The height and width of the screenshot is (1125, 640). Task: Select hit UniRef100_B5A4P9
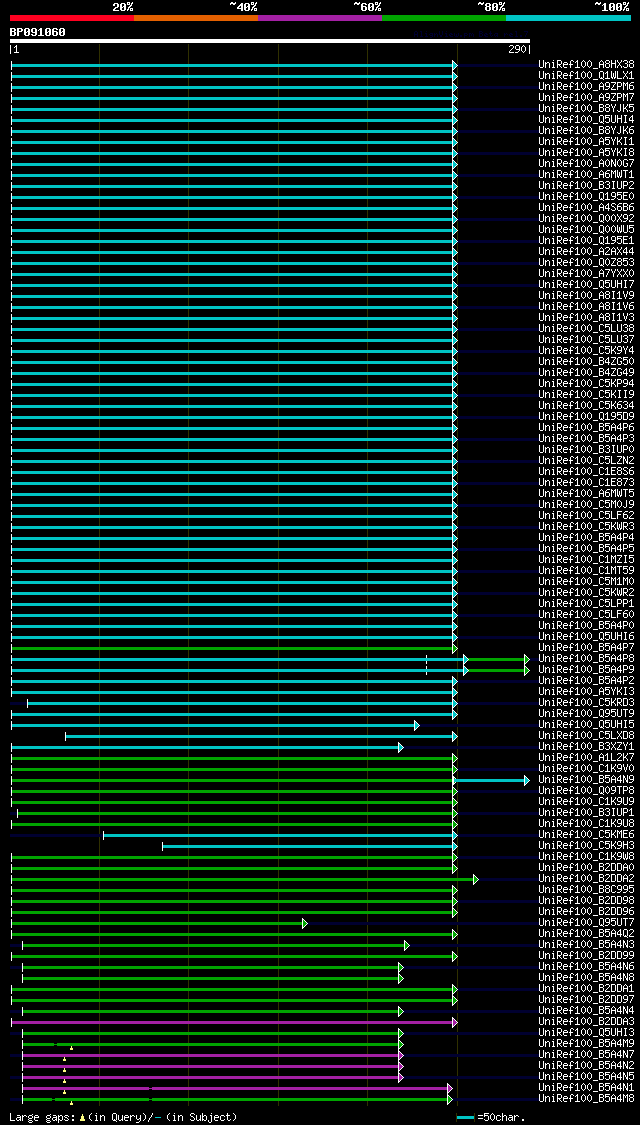tap(586, 669)
